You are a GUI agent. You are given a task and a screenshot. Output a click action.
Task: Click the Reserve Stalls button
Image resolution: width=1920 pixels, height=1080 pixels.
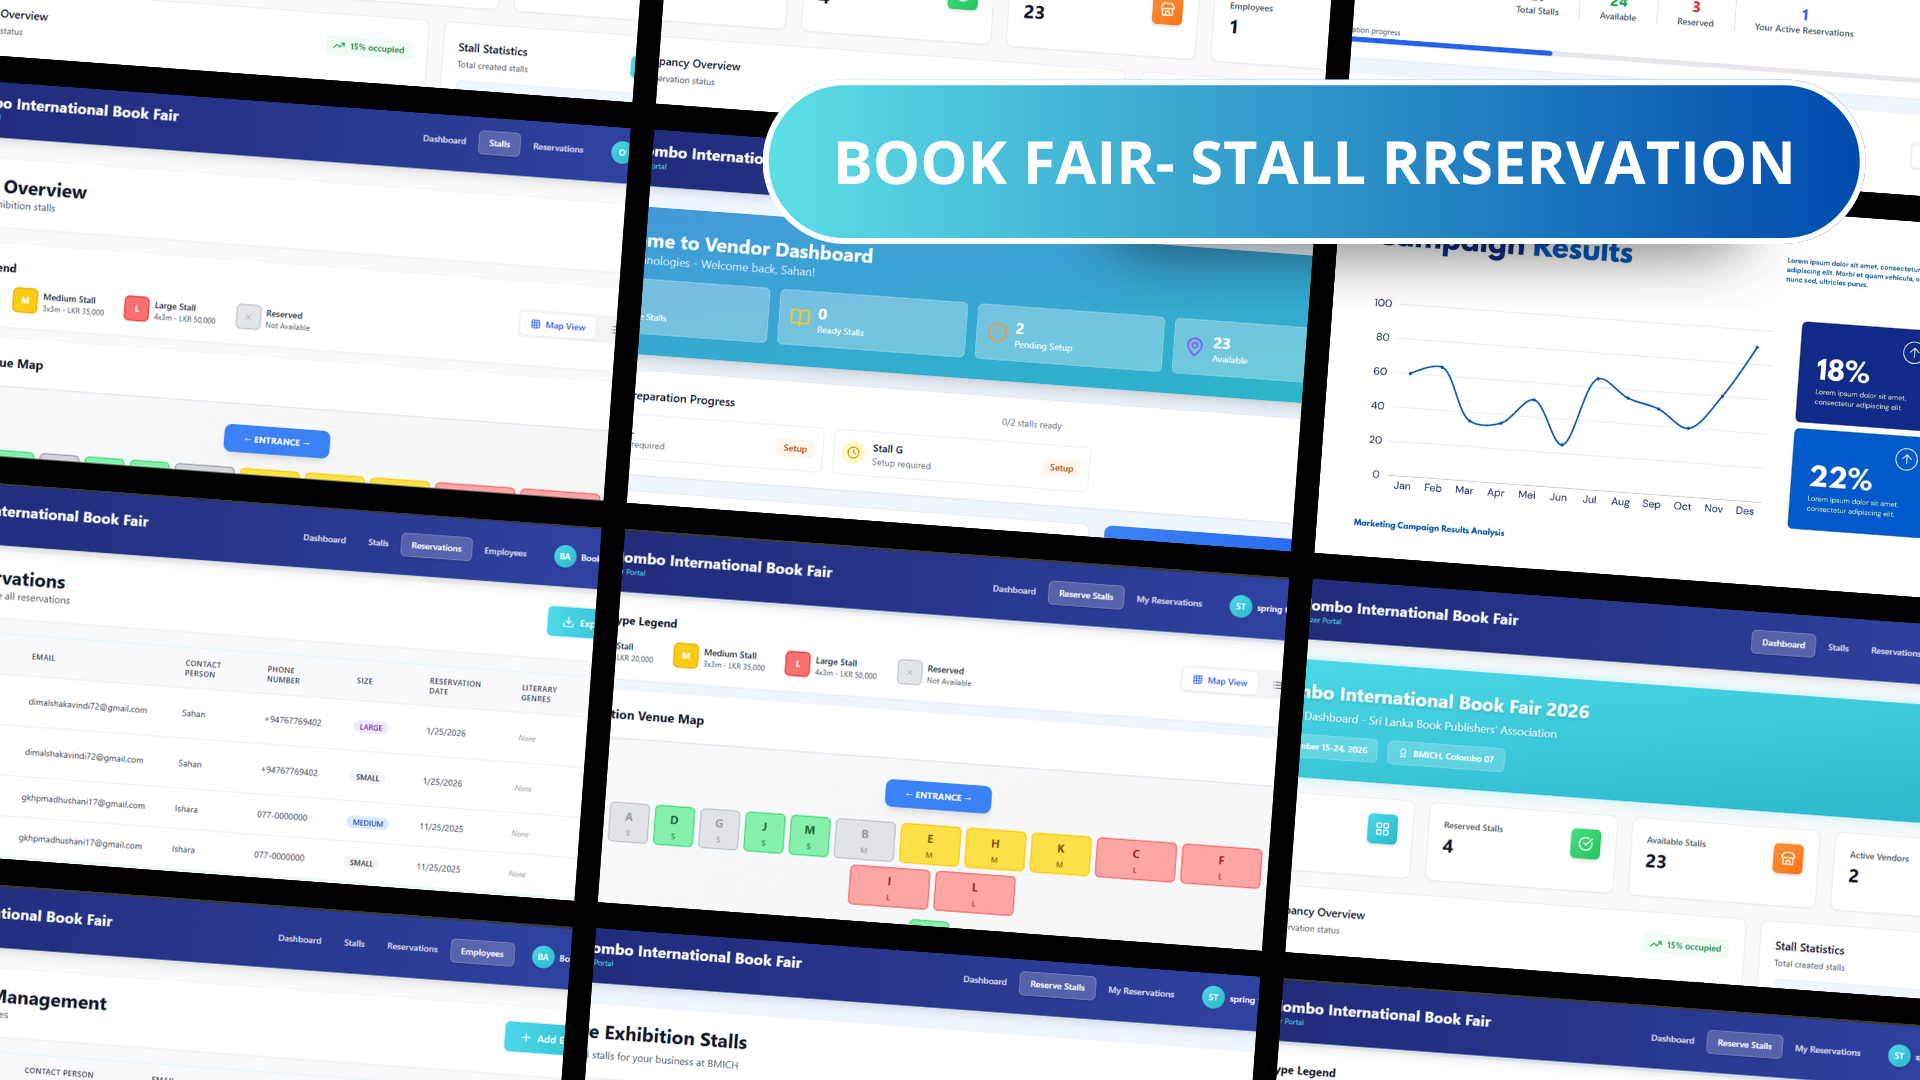click(1086, 595)
